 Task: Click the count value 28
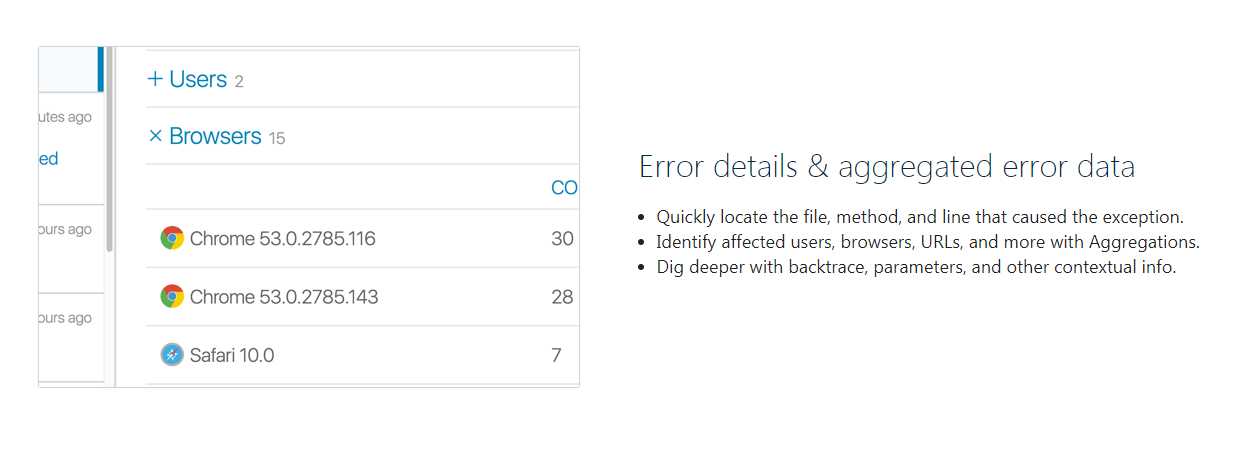pyautogui.click(x=562, y=297)
